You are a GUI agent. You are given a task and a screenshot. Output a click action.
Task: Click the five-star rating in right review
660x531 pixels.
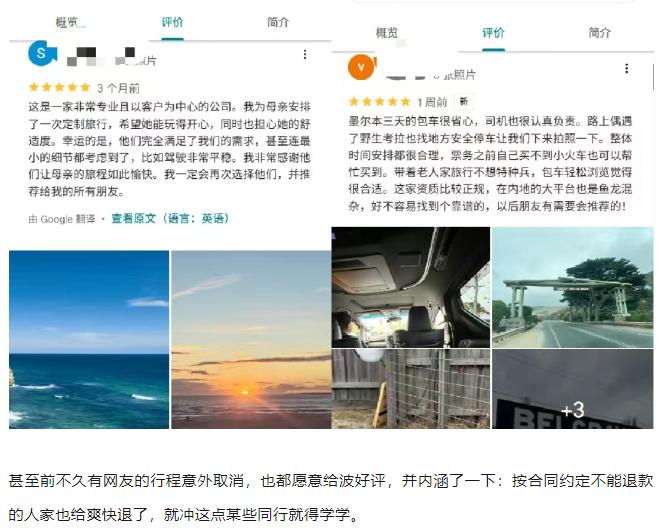[379, 101]
